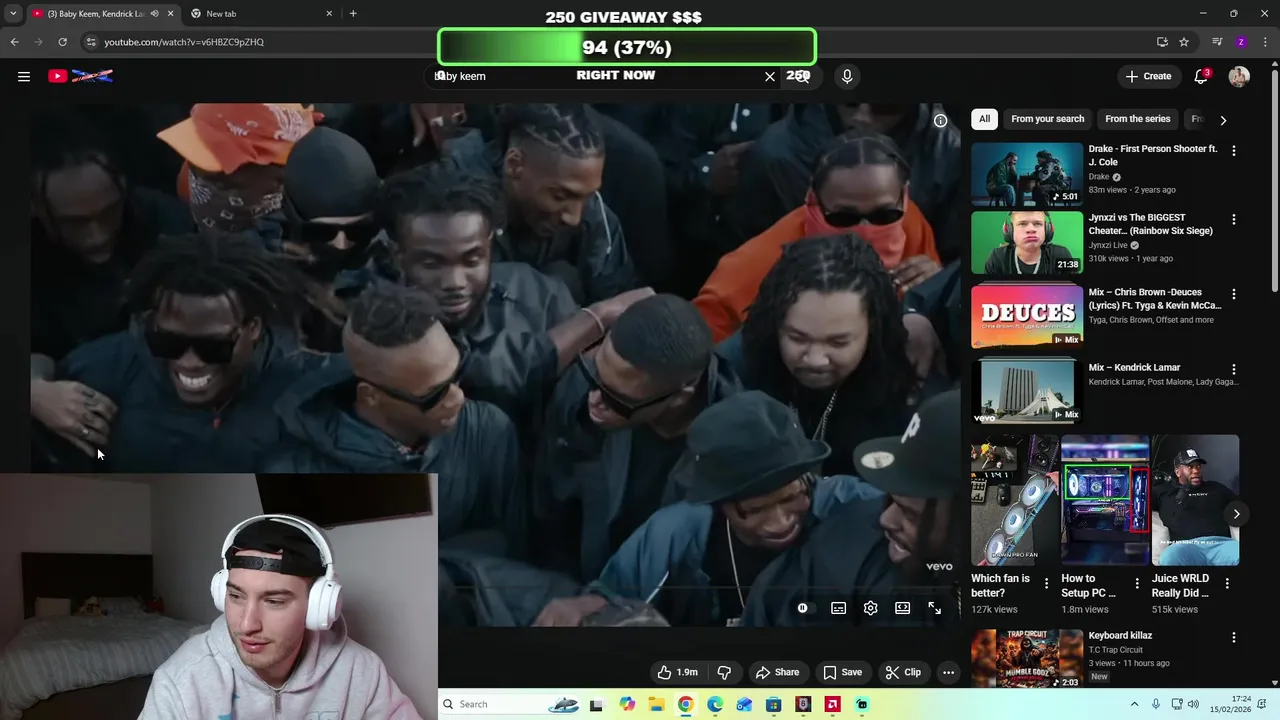Open options for Keyboard killaz video
The height and width of the screenshot is (720, 1280).
[1233, 637]
